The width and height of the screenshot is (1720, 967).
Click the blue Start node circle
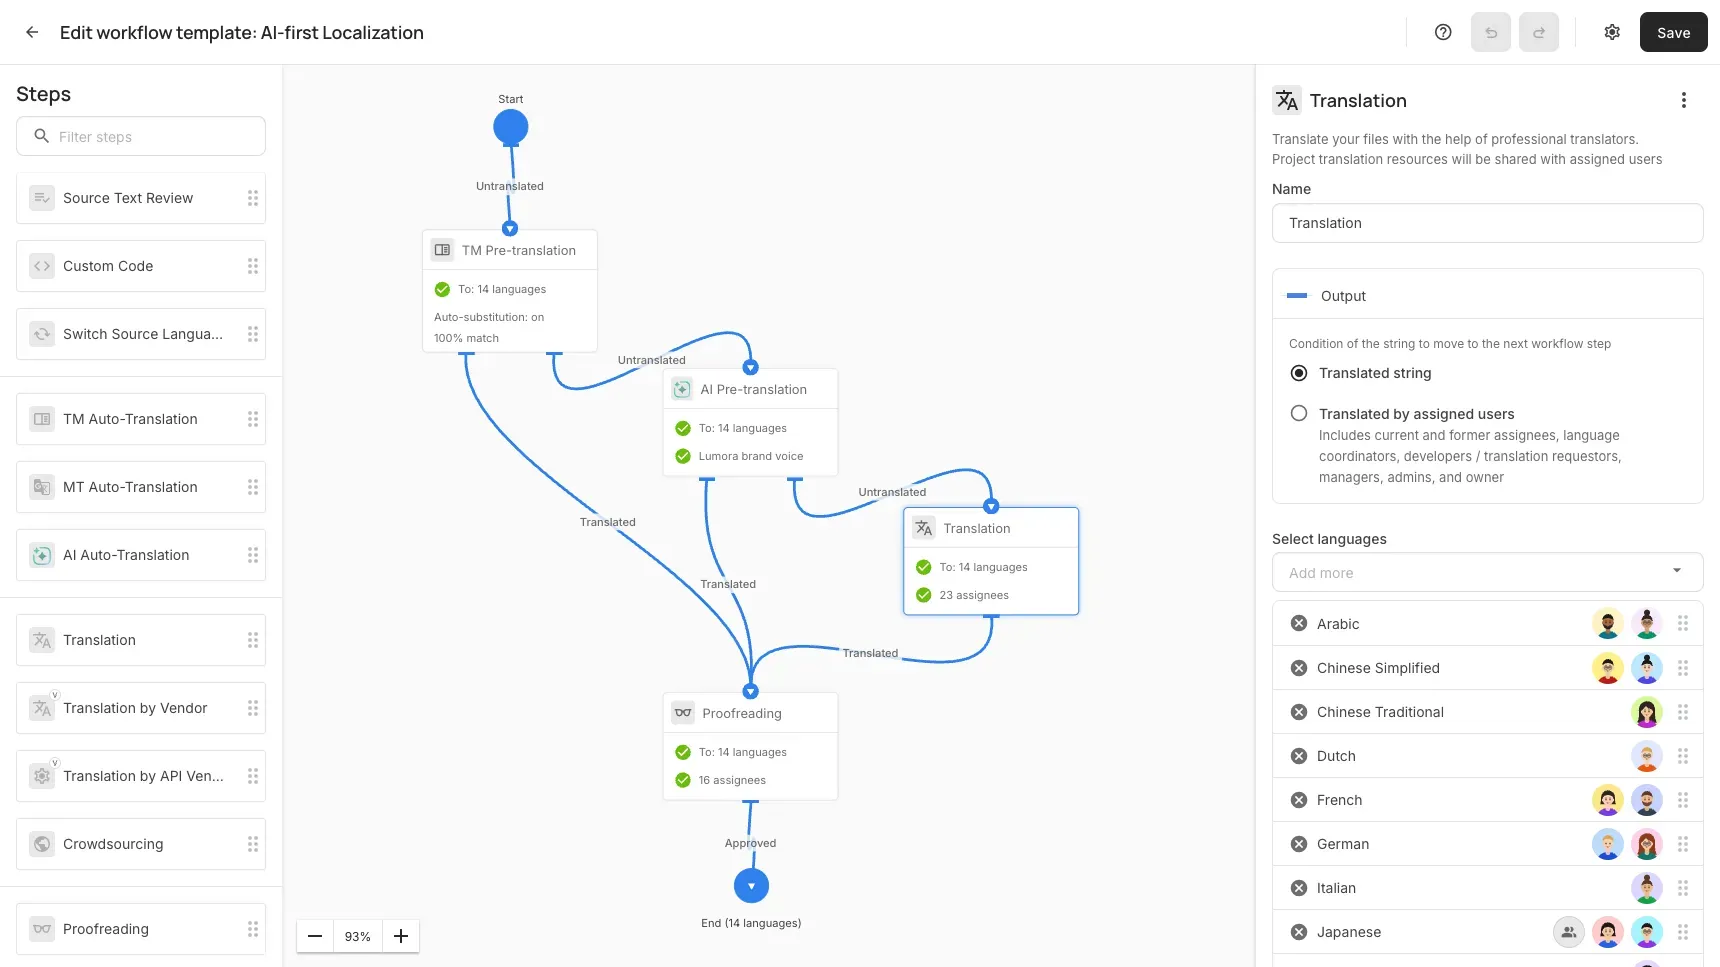click(510, 127)
